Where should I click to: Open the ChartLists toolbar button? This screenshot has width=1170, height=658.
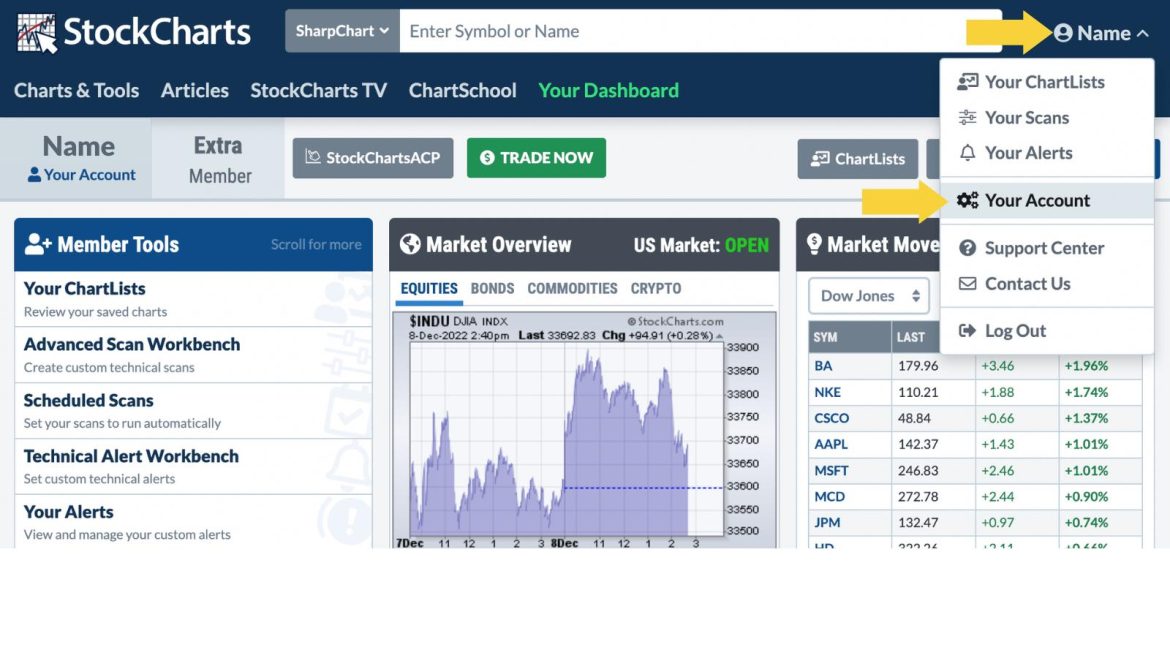(857, 158)
